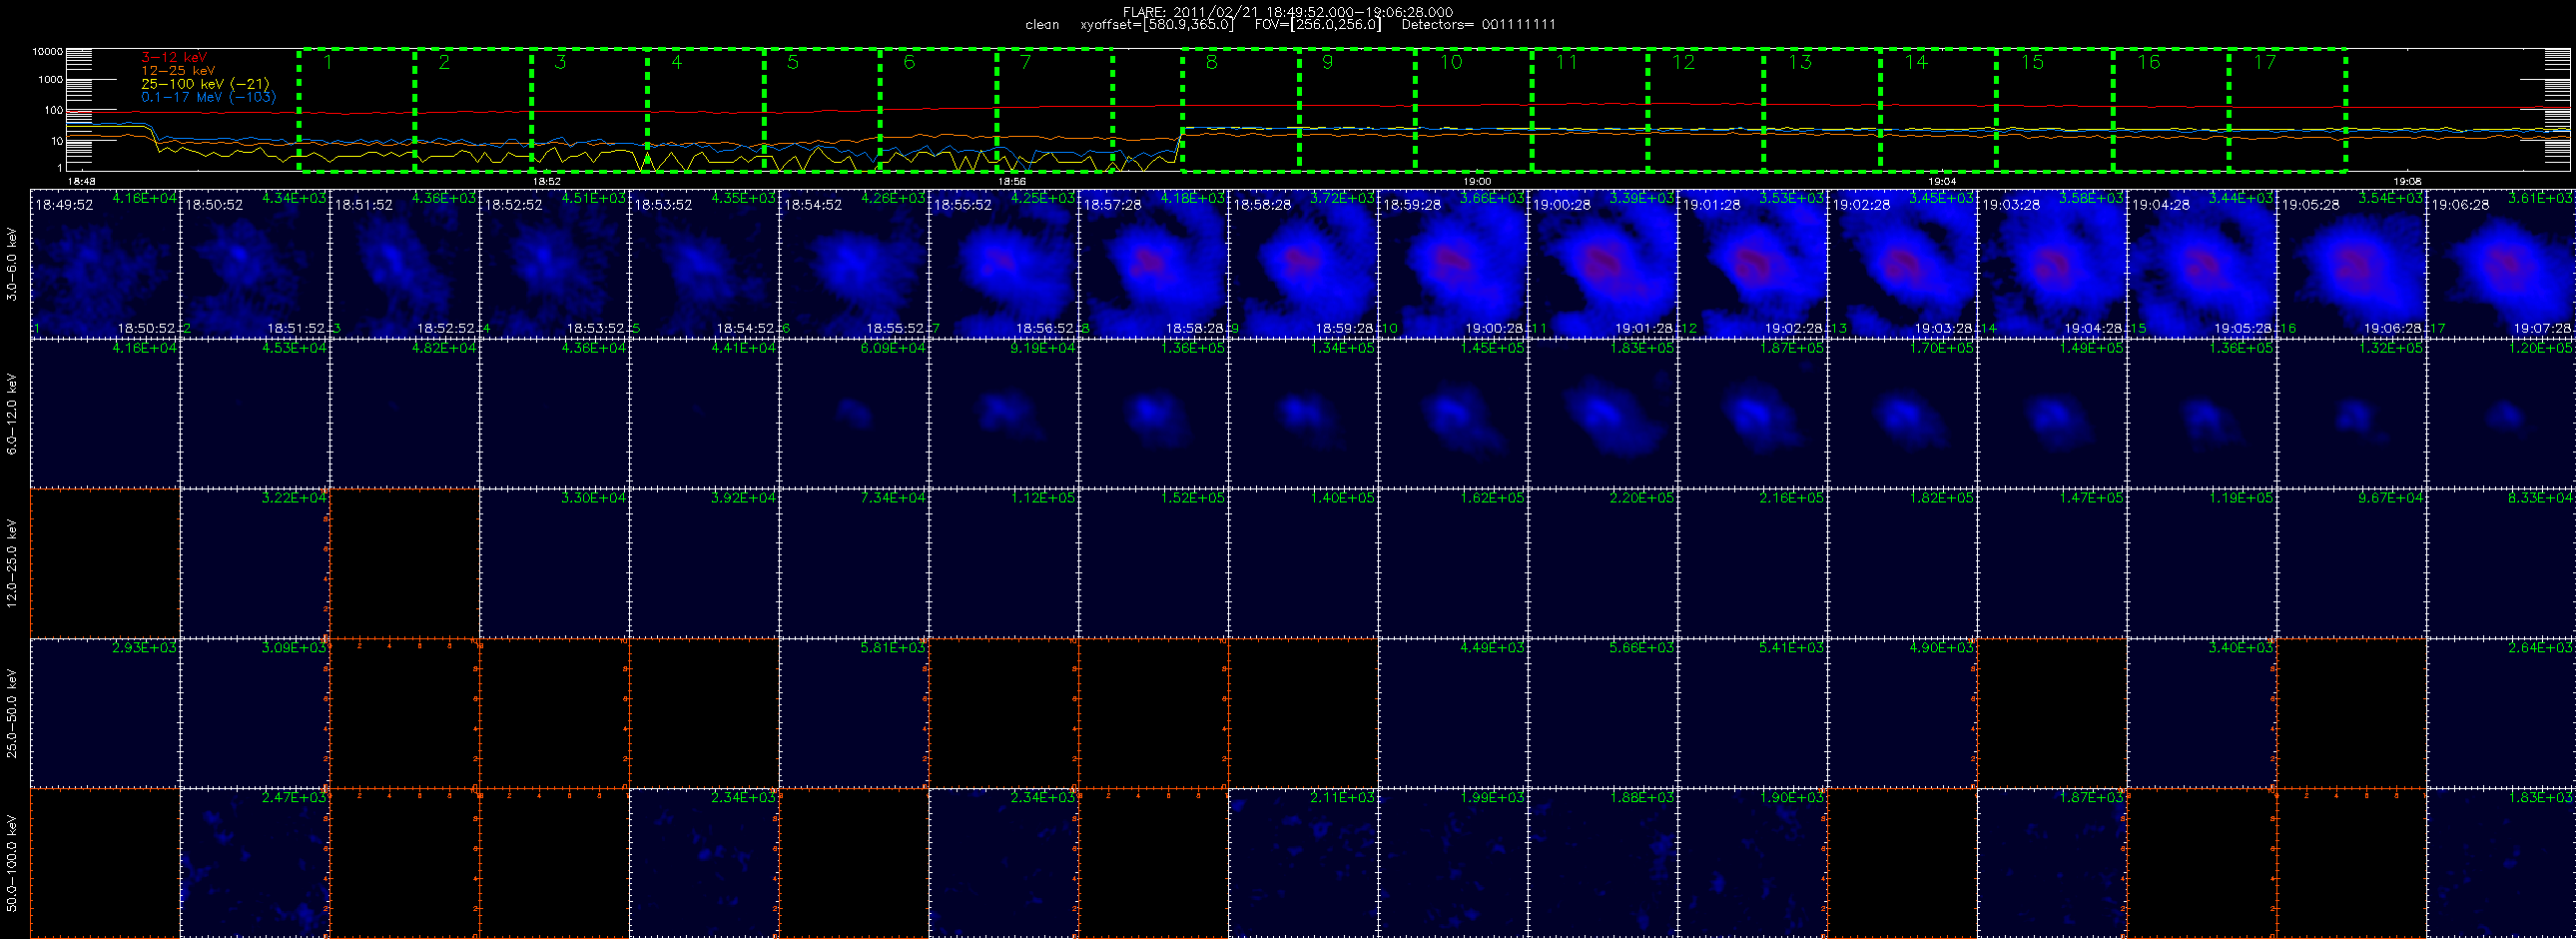Open the 6-12 keV image labeled 9.19E+04
The height and width of the screenshot is (939, 2576).
[x=1004, y=413]
